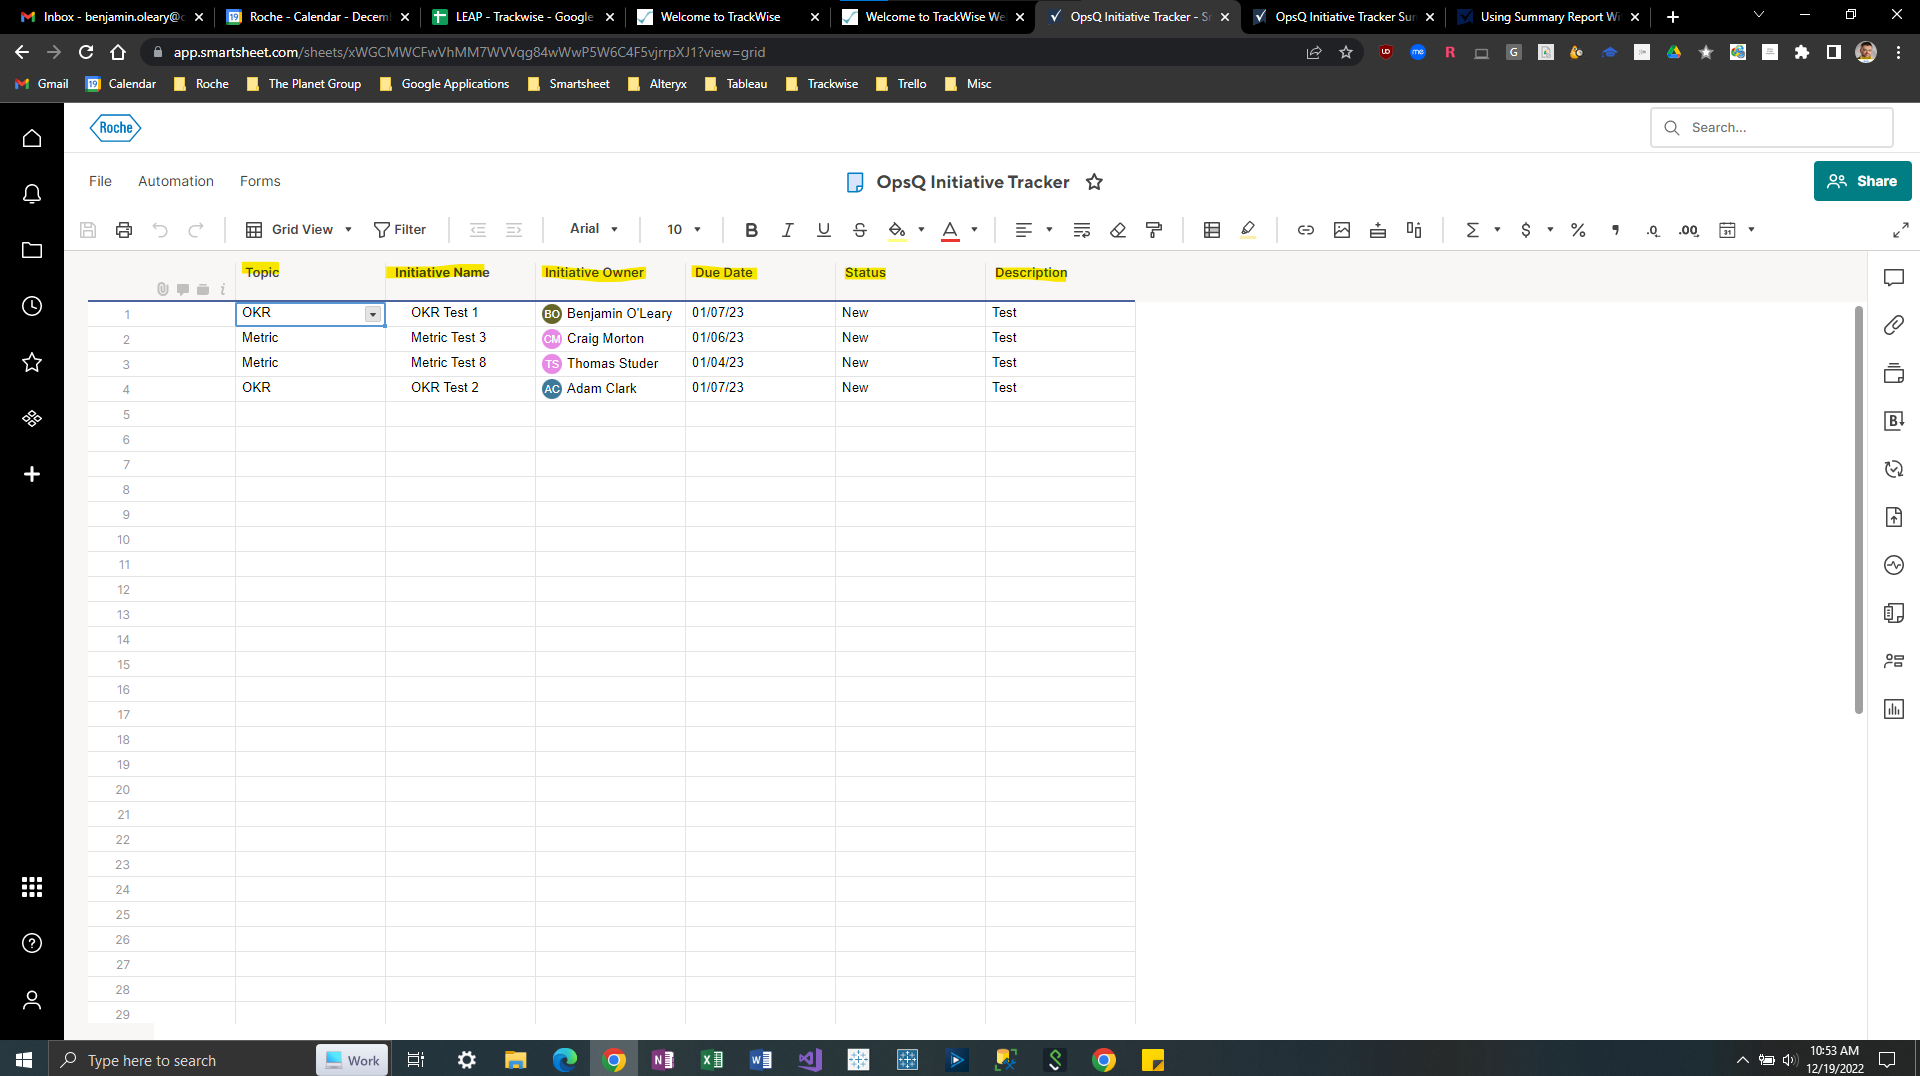The height and width of the screenshot is (1076, 1920).
Task: Expand the fill color dropdown arrow
Action: (x=921, y=230)
